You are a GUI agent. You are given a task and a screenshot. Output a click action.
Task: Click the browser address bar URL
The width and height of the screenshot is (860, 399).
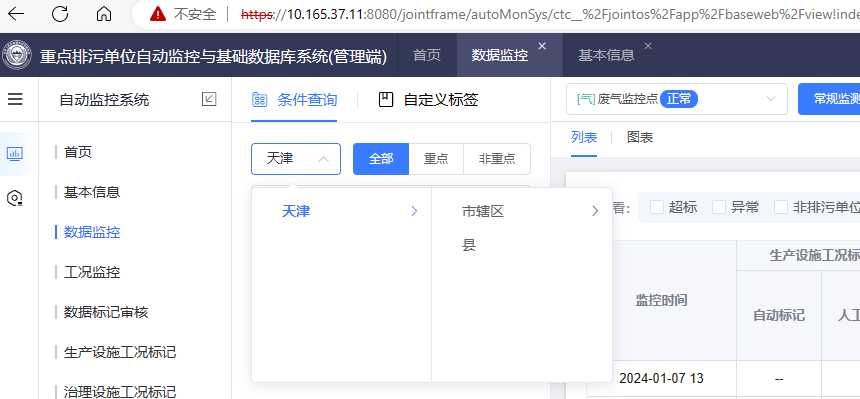(x=550, y=14)
